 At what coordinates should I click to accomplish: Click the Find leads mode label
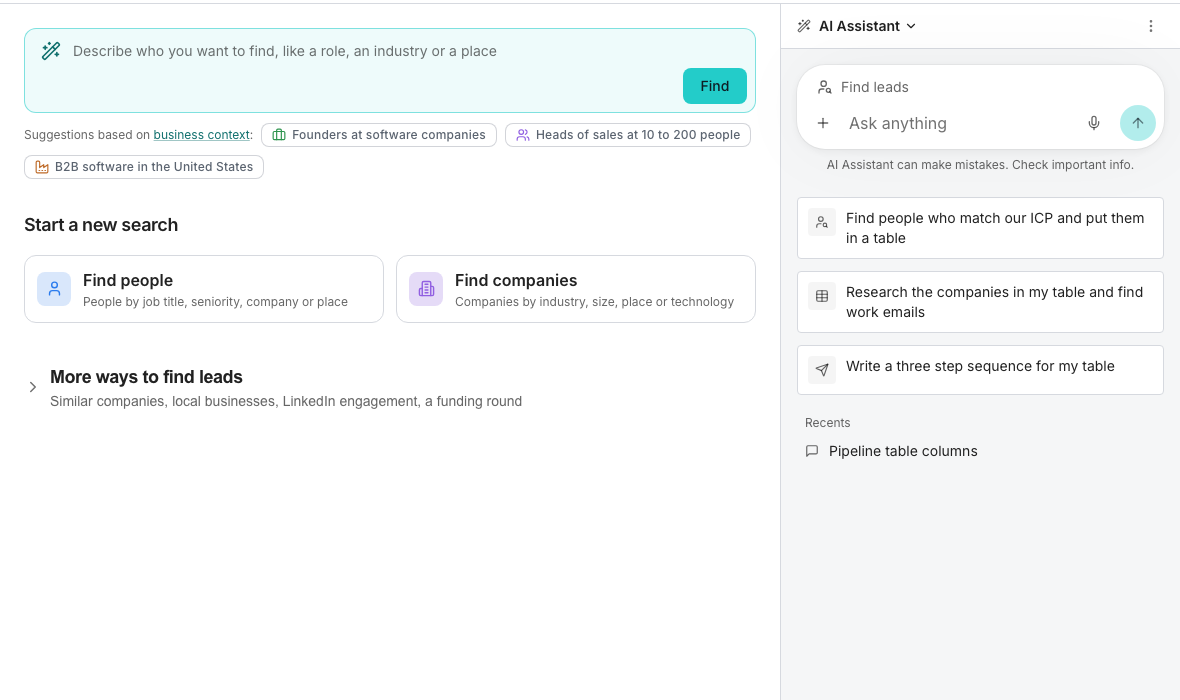[874, 87]
